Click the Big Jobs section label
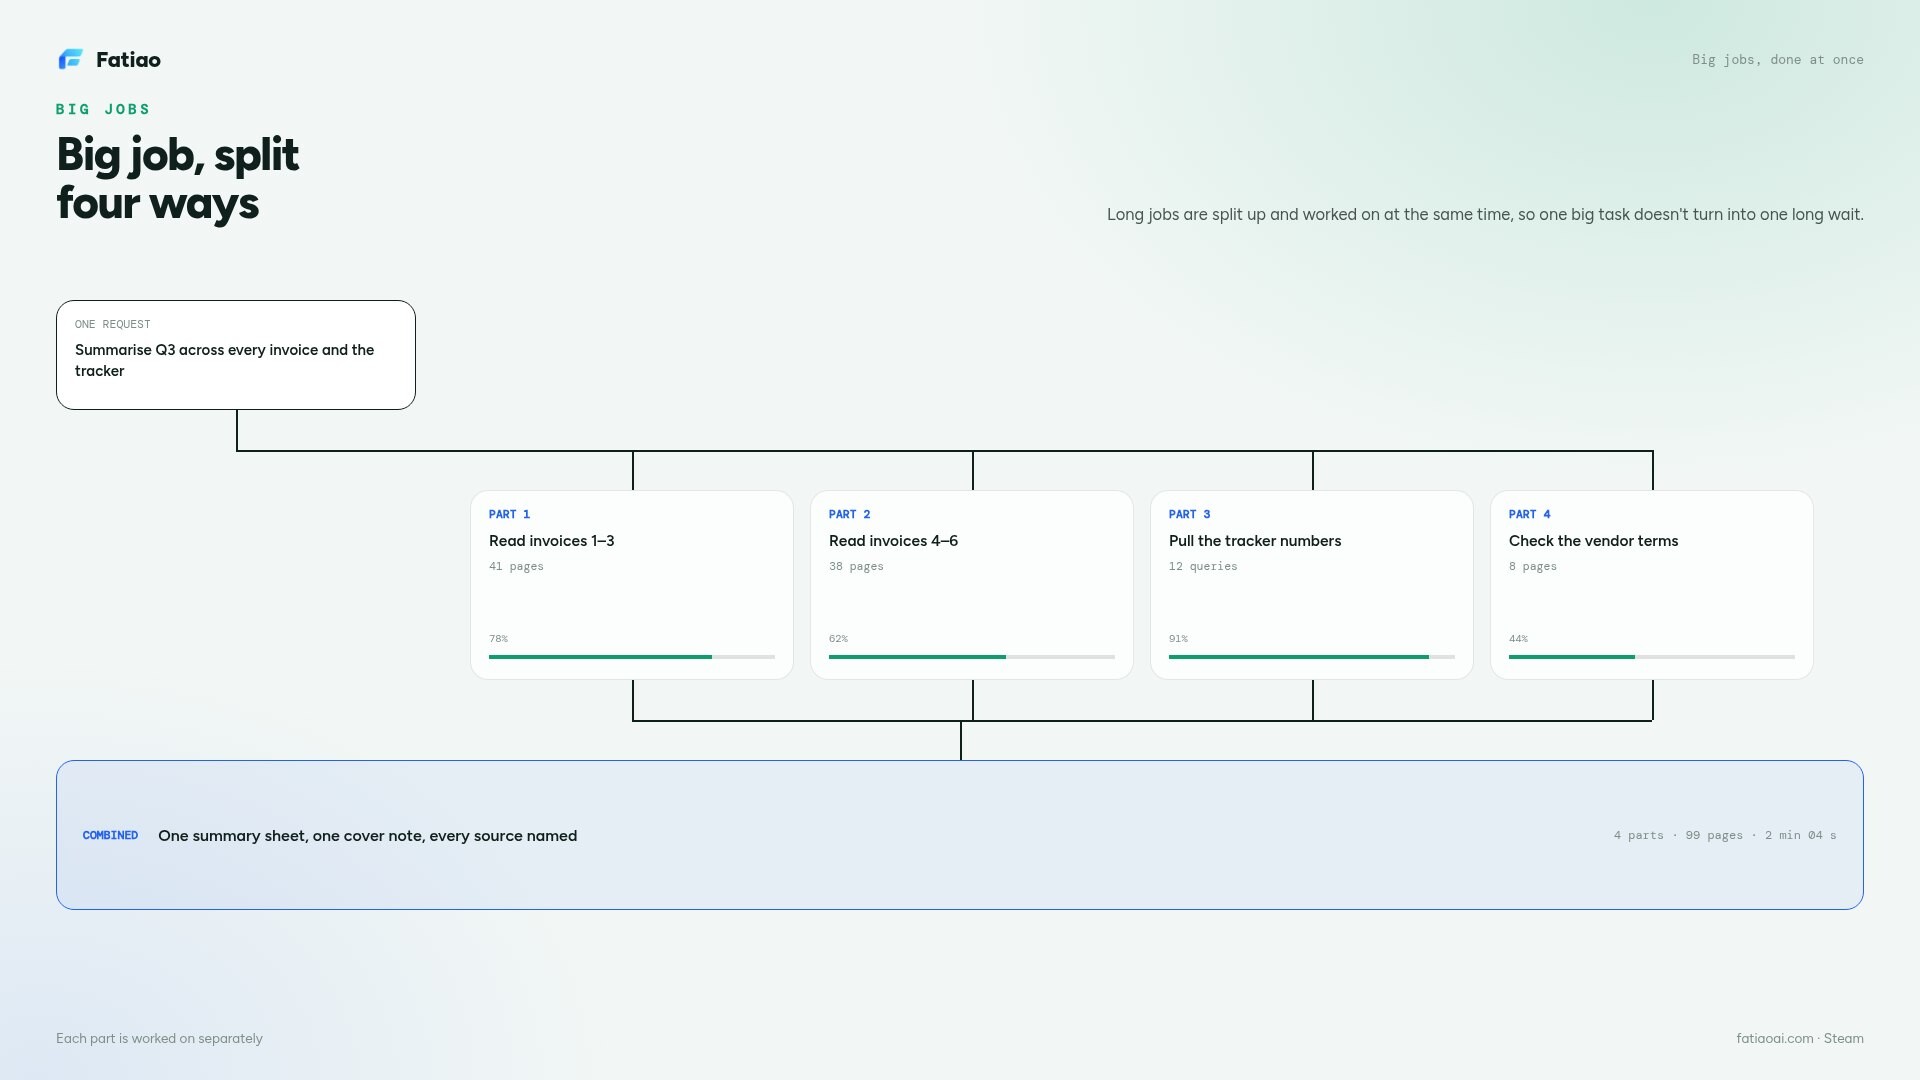This screenshot has height=1080, width=1920. (103, 109)
